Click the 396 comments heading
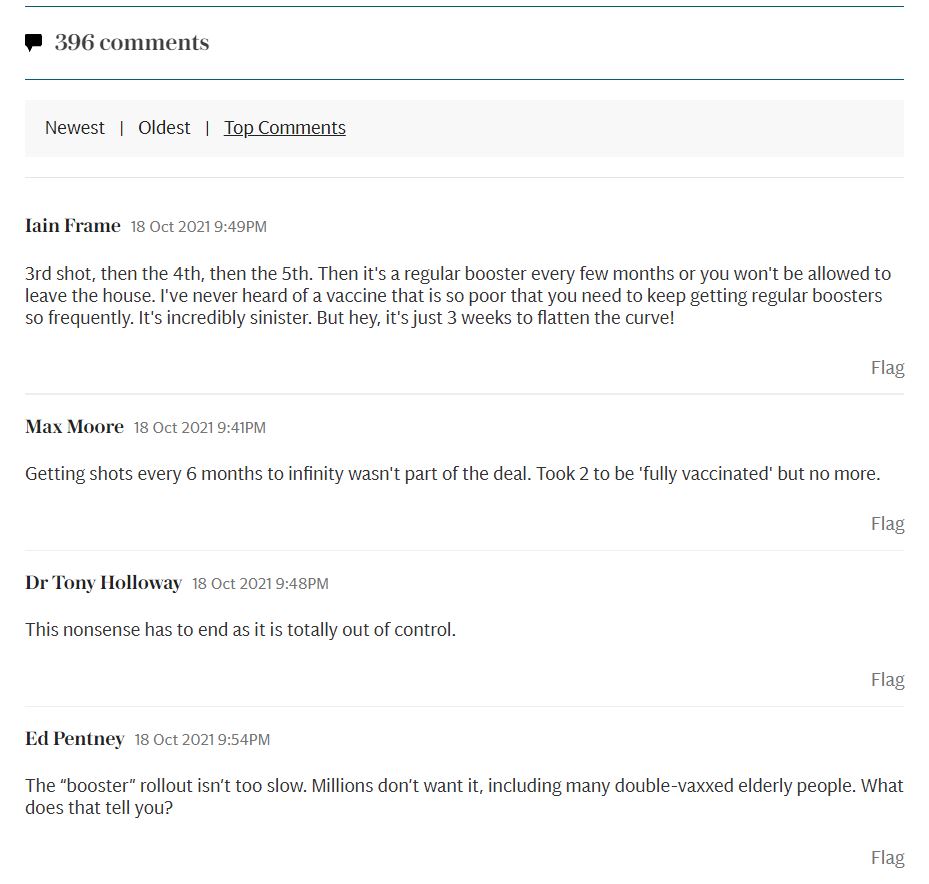The width and height of the screenshot is (929, 884). coord(132,43)
